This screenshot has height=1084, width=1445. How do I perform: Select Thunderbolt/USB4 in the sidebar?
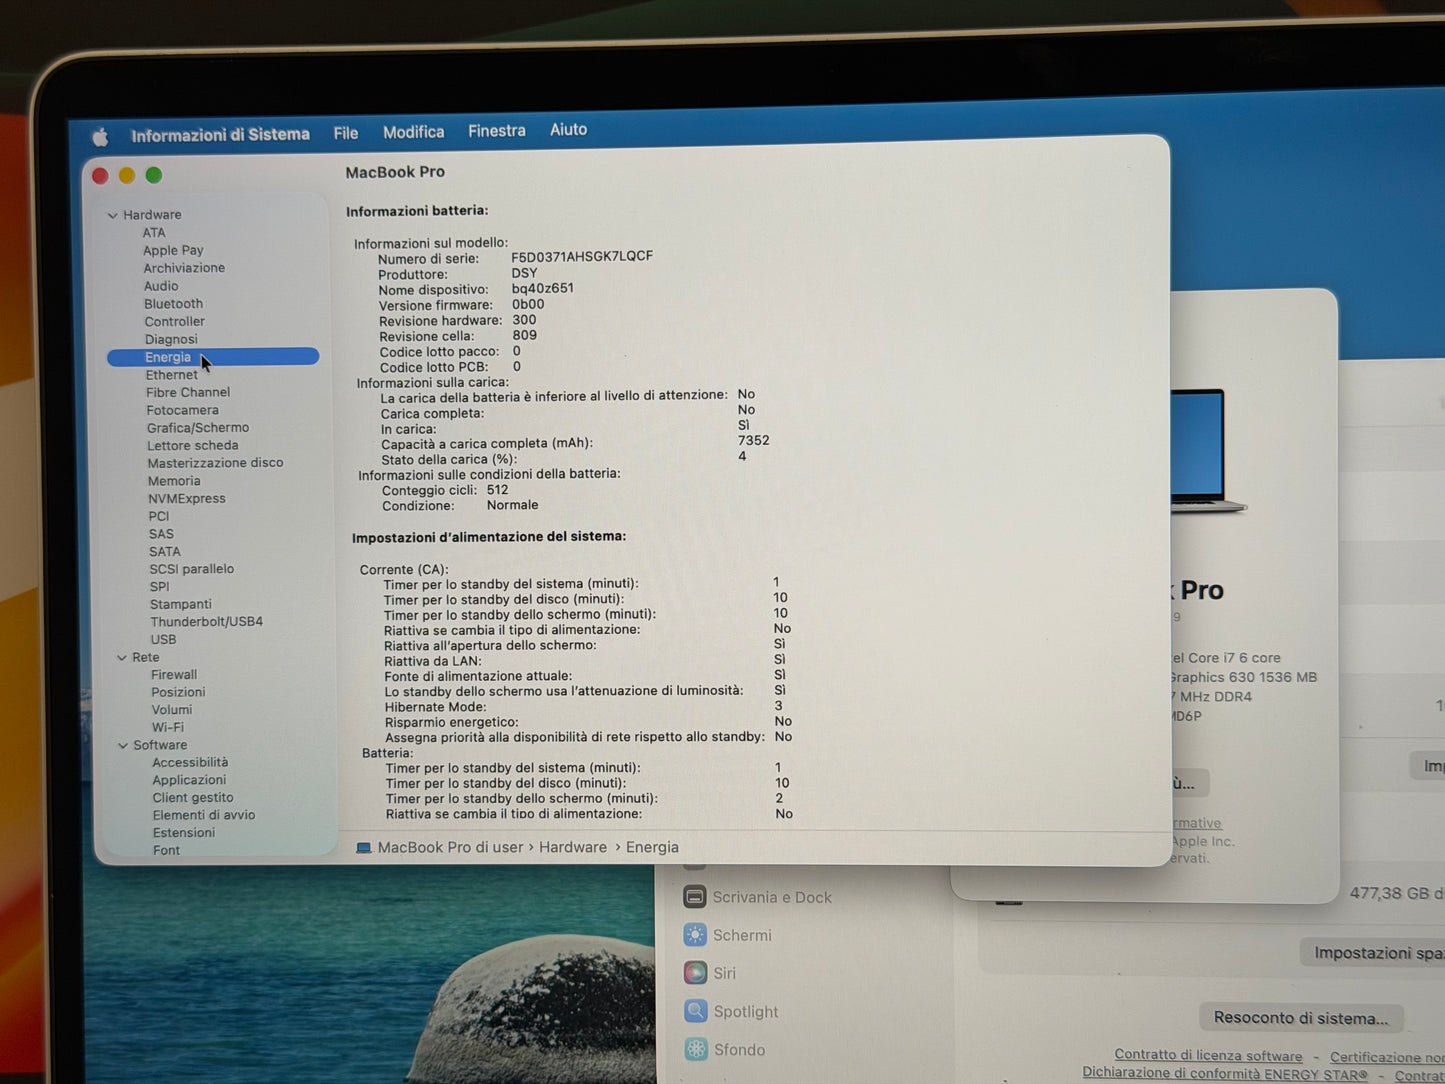pos(207,622)
